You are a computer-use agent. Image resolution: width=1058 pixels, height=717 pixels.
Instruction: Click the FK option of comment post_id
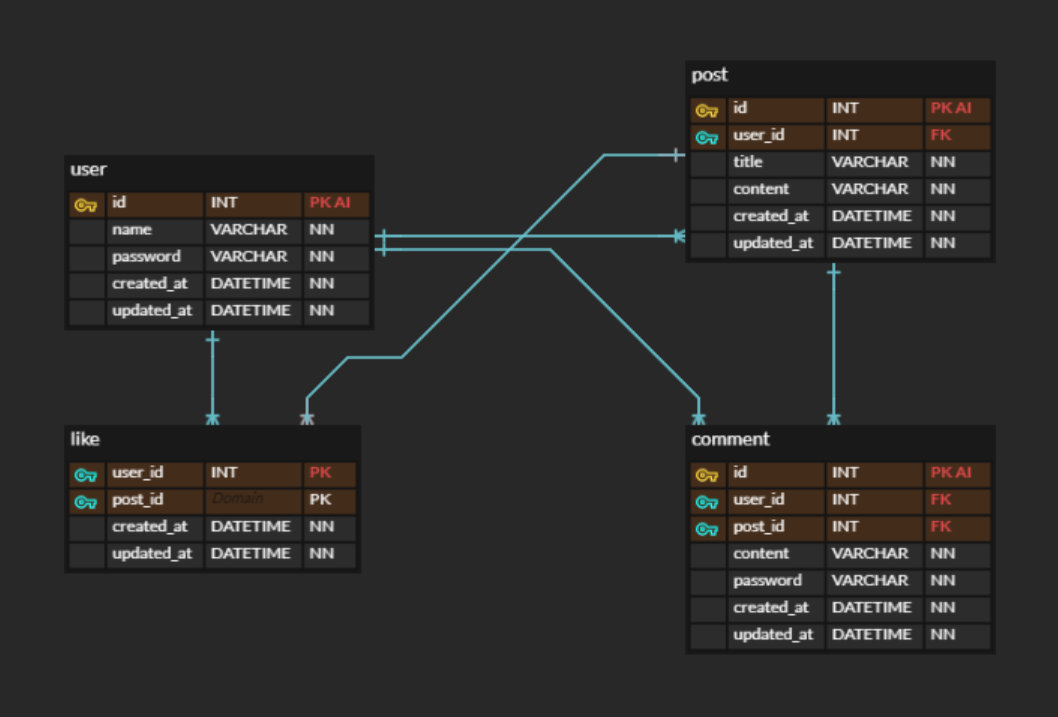(941, 526)
